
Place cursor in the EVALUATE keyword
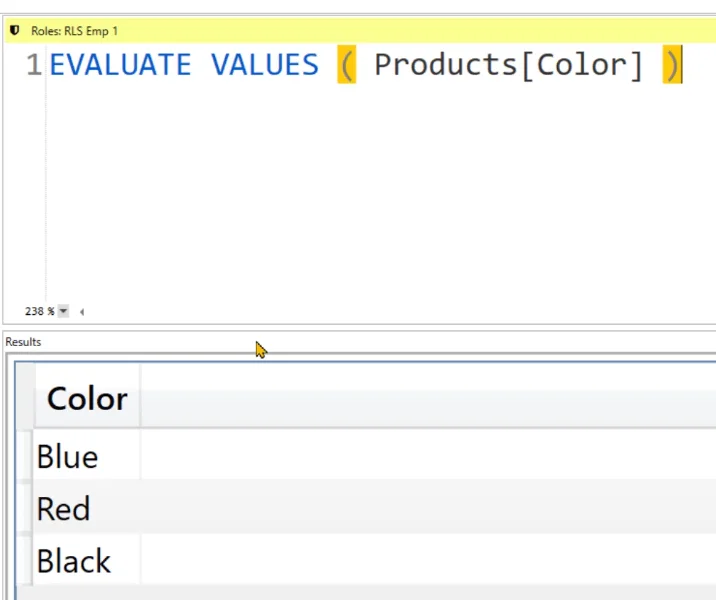(x=121, y=64)
